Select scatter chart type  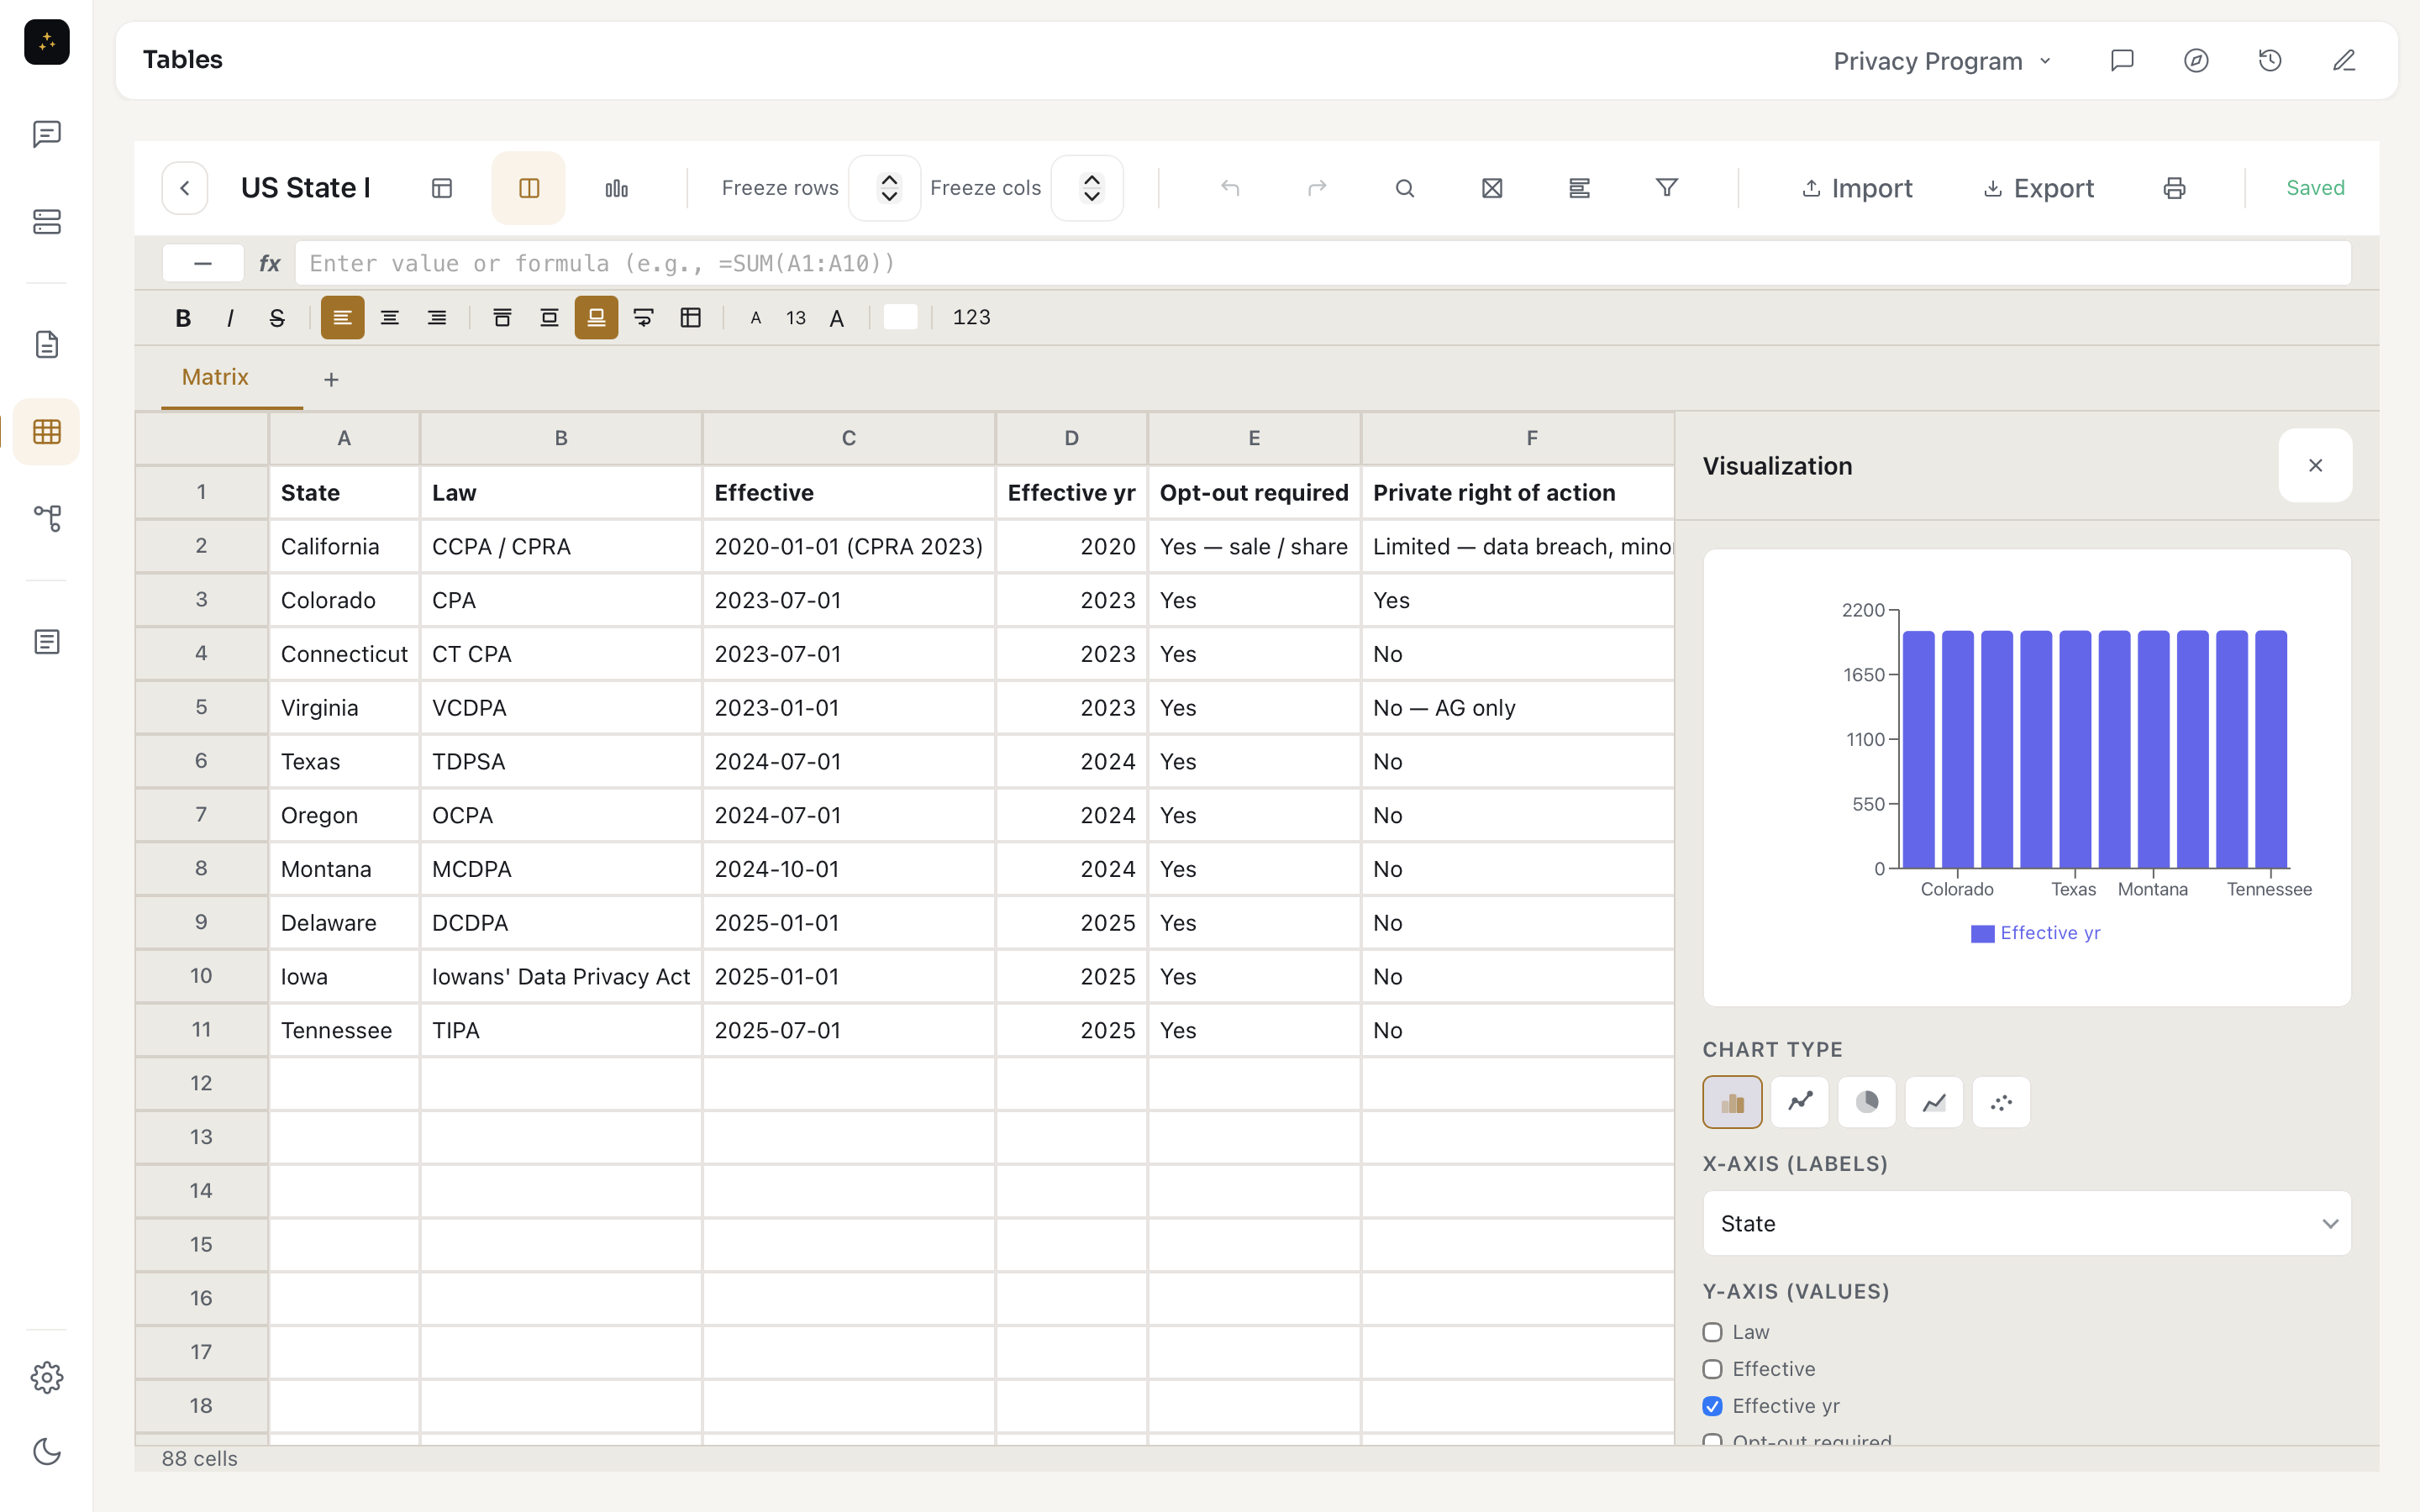(2001, 1102)
